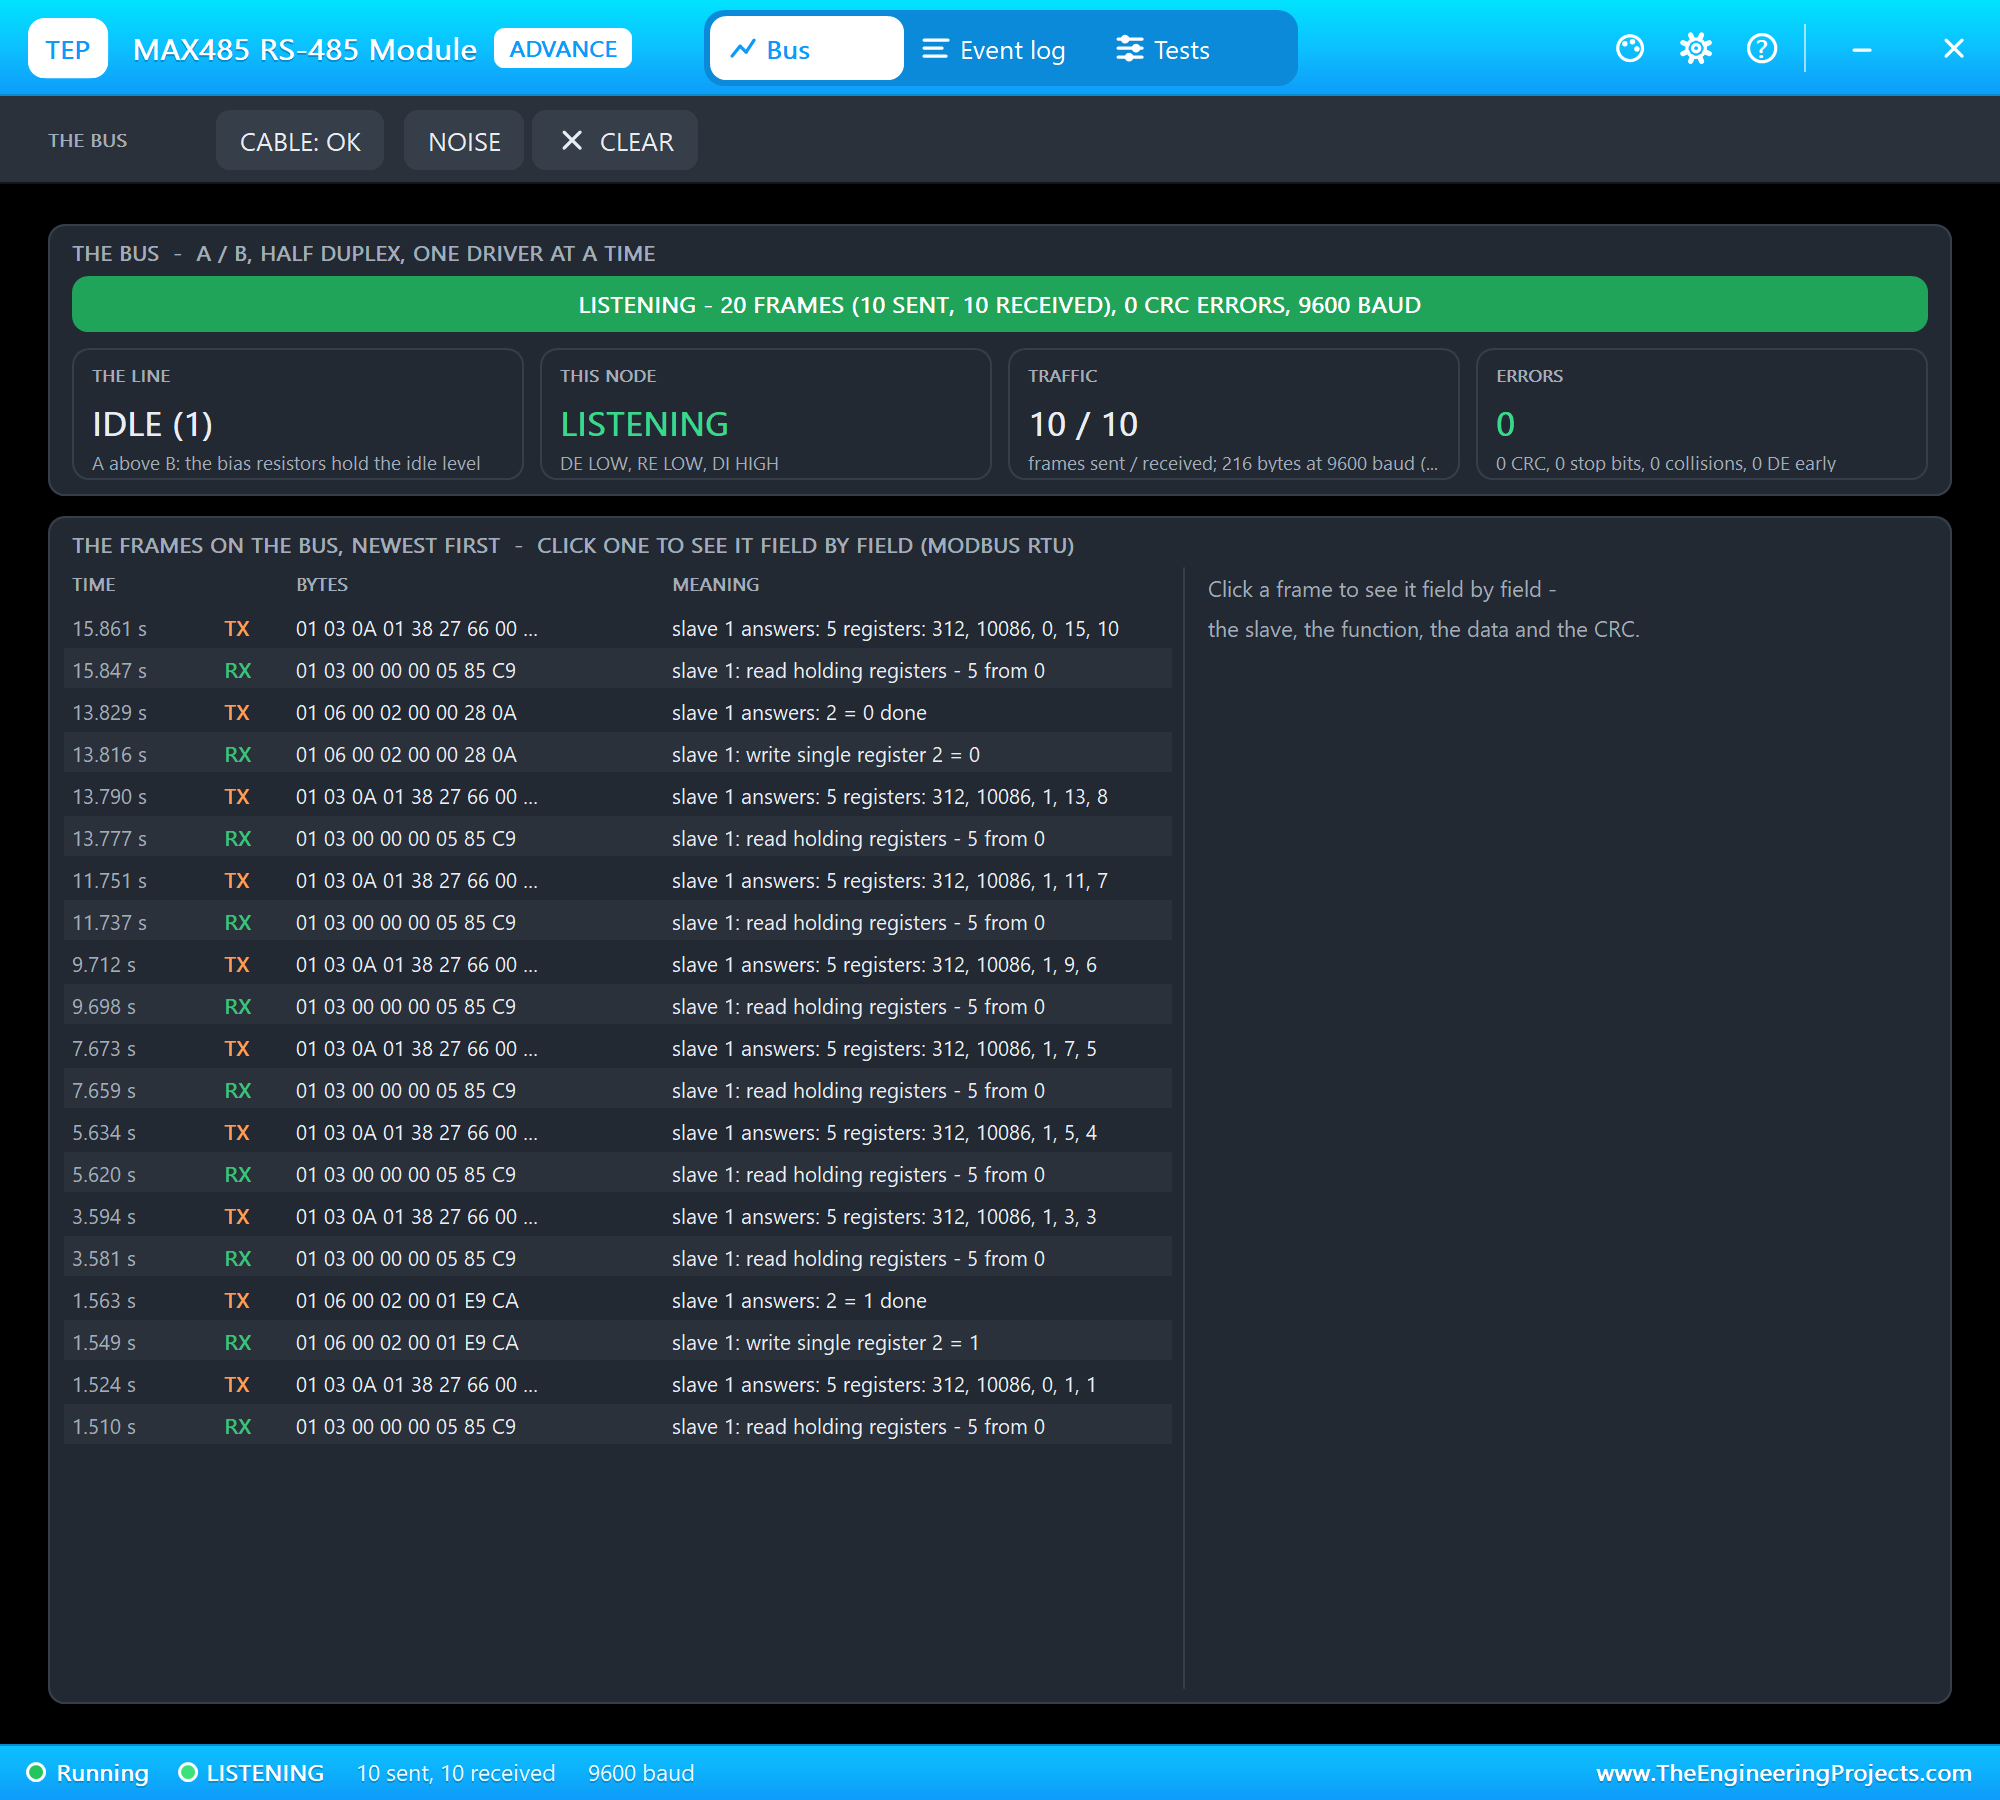Select the RX frame at 13.777 s
The height and width of the screenshot is (1800, 2000).
tap(618, 839)
